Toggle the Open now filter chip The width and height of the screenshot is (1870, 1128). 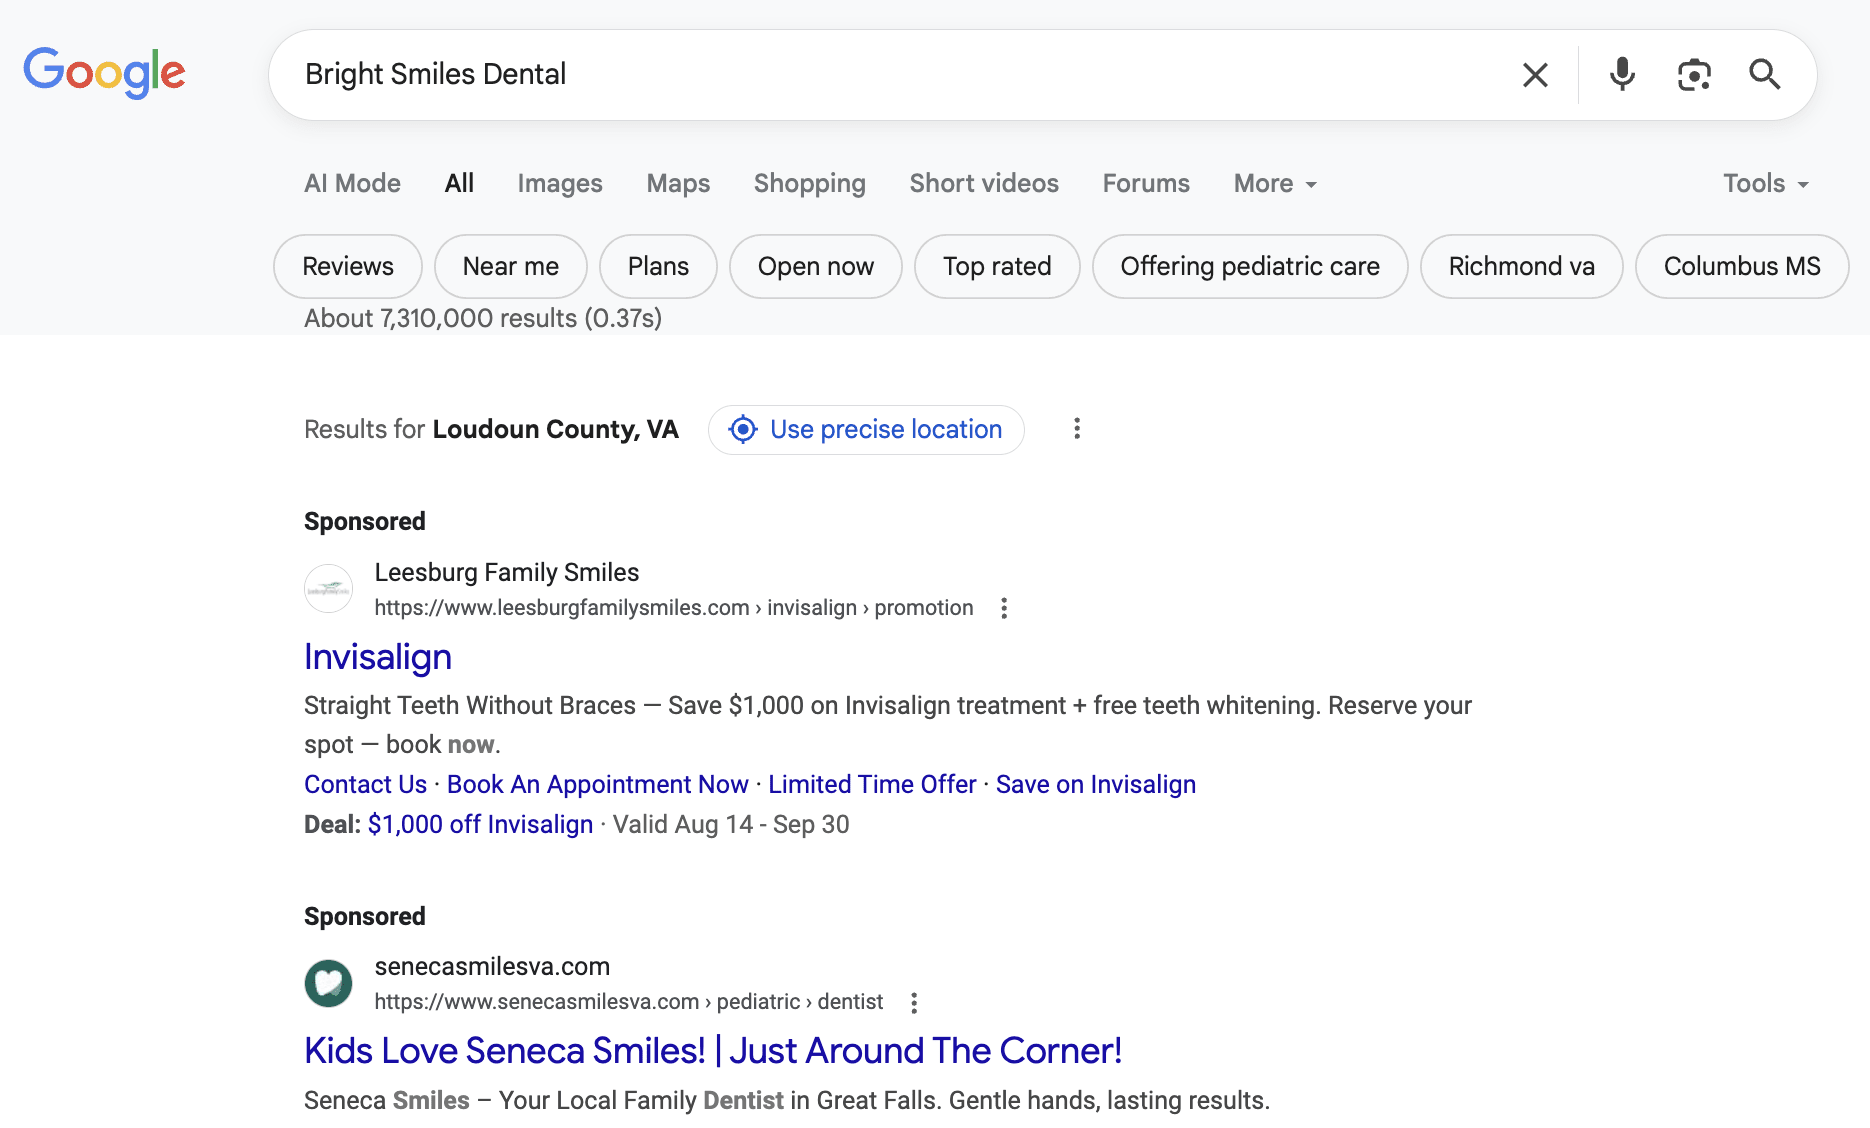pos(816,267)
